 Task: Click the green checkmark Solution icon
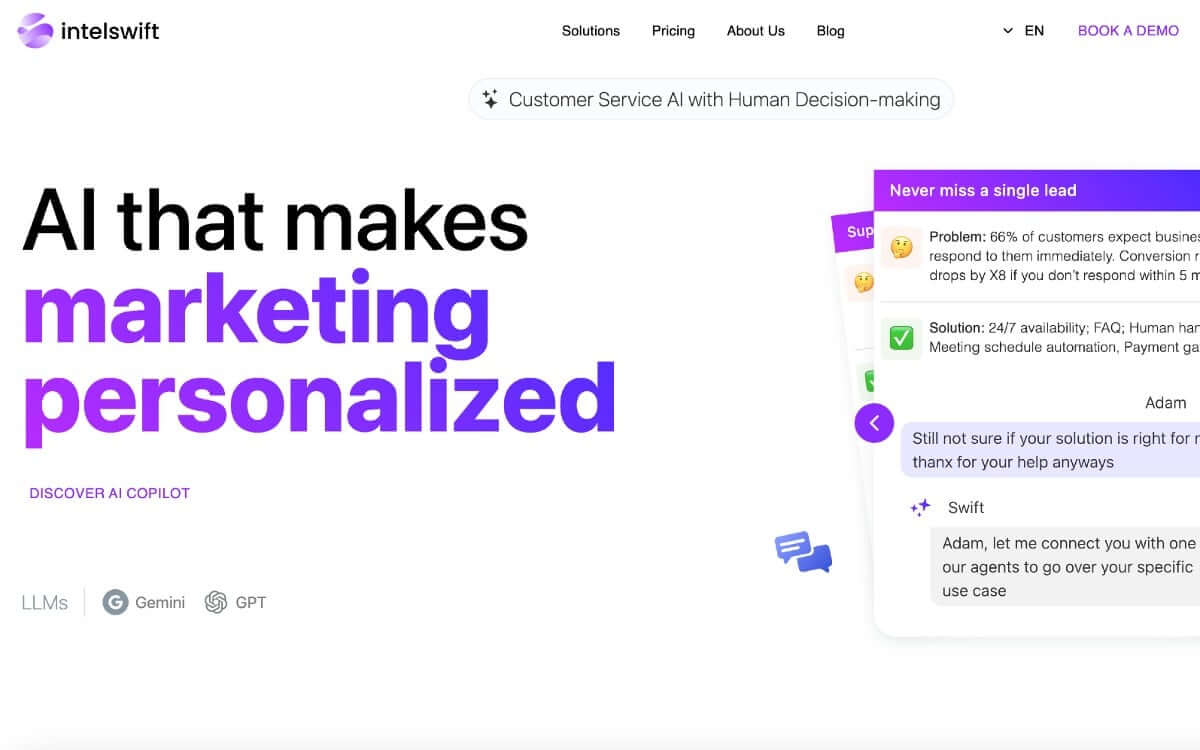tap(902, 338)
